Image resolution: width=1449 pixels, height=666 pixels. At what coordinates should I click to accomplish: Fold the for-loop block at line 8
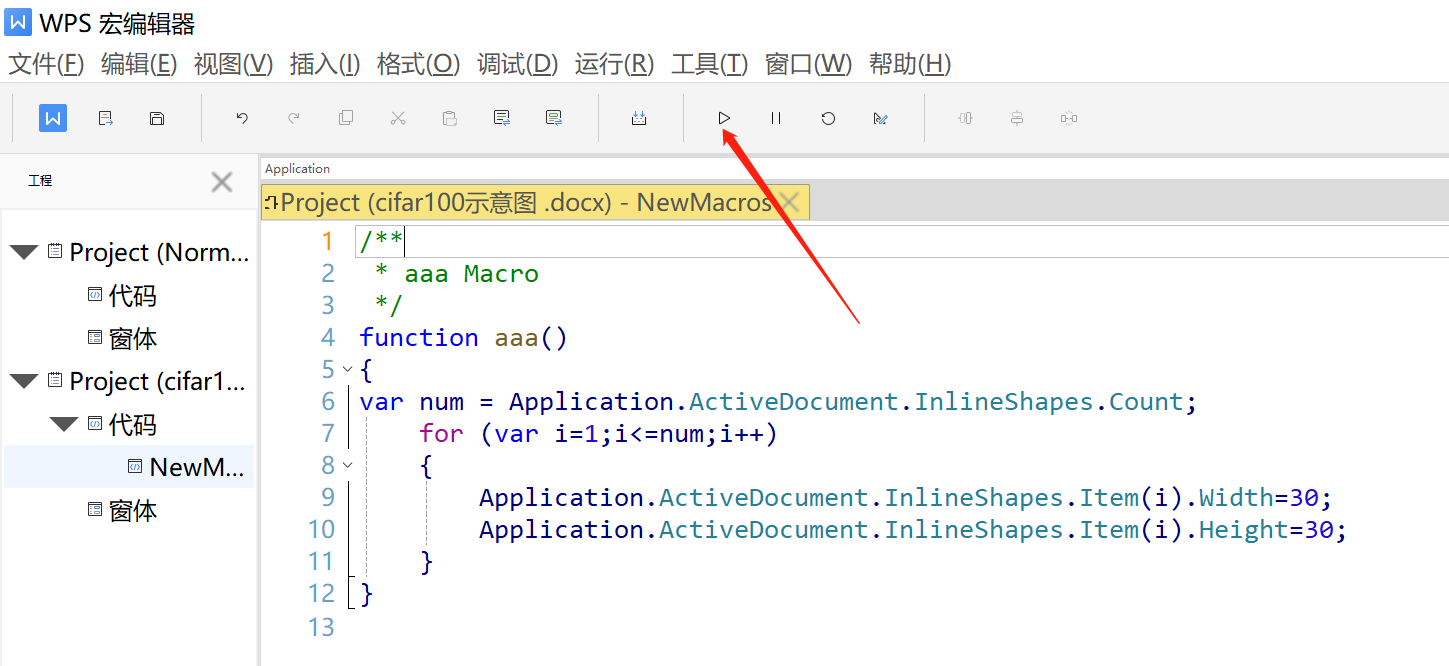point(347,465)
